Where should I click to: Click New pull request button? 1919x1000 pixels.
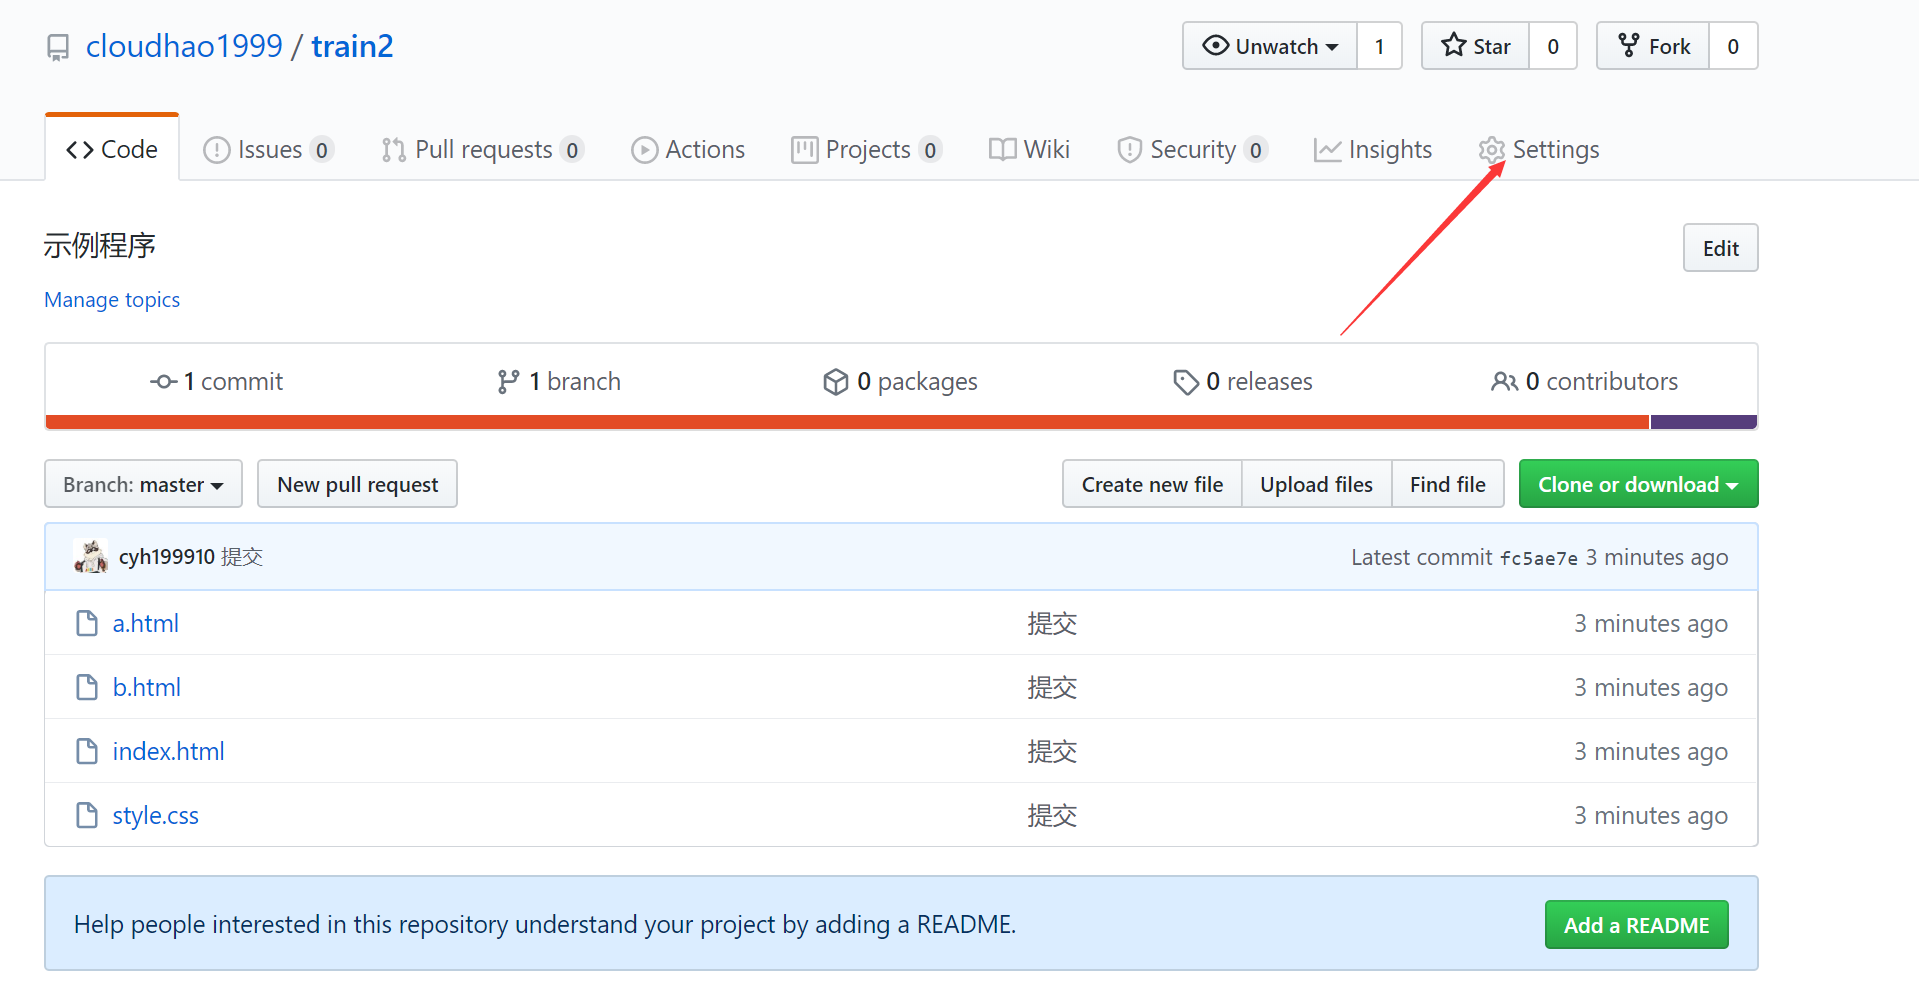(357, 484)
